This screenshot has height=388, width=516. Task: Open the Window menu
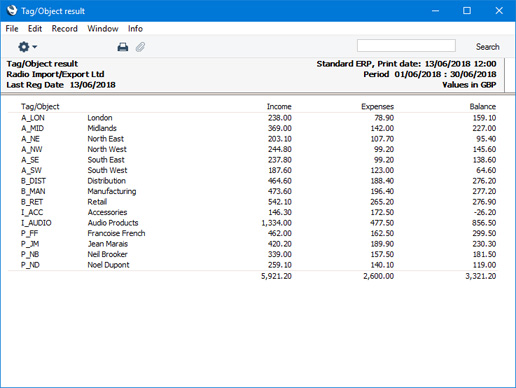[103, 29]
